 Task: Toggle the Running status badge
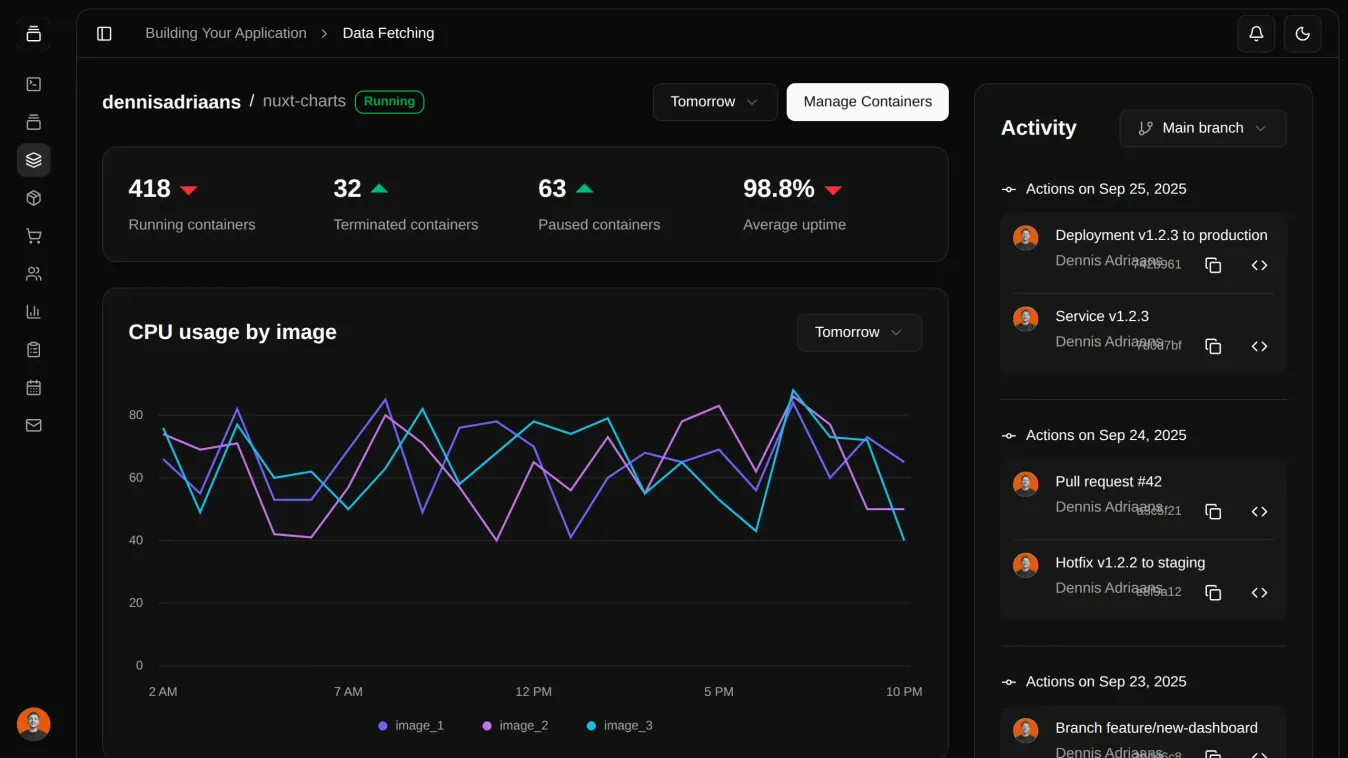(389, 101)
